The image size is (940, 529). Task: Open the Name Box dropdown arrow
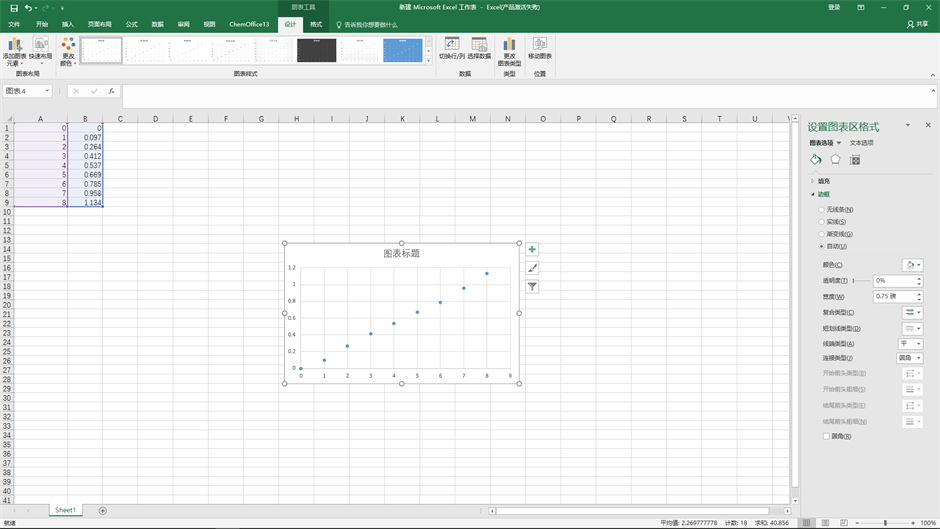[47, 91]
